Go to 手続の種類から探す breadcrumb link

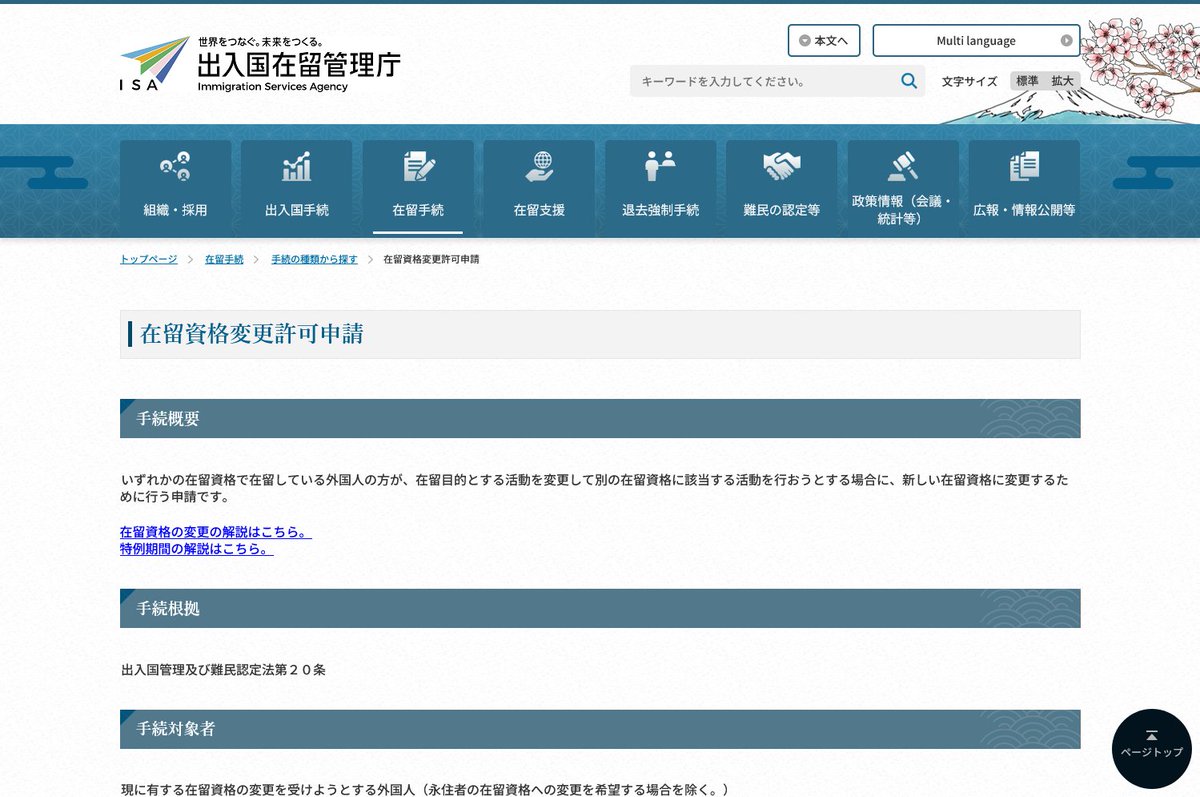314,259
